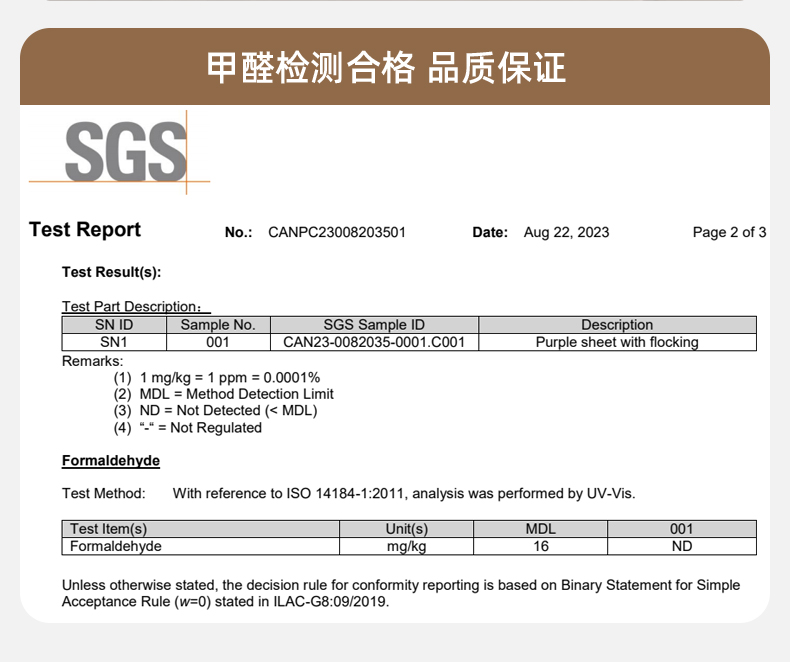Screen dimensions: 790x662
Task: Select report number 'CANPC23008203501'
Action: pyautogui.click(x=337, y=232)
